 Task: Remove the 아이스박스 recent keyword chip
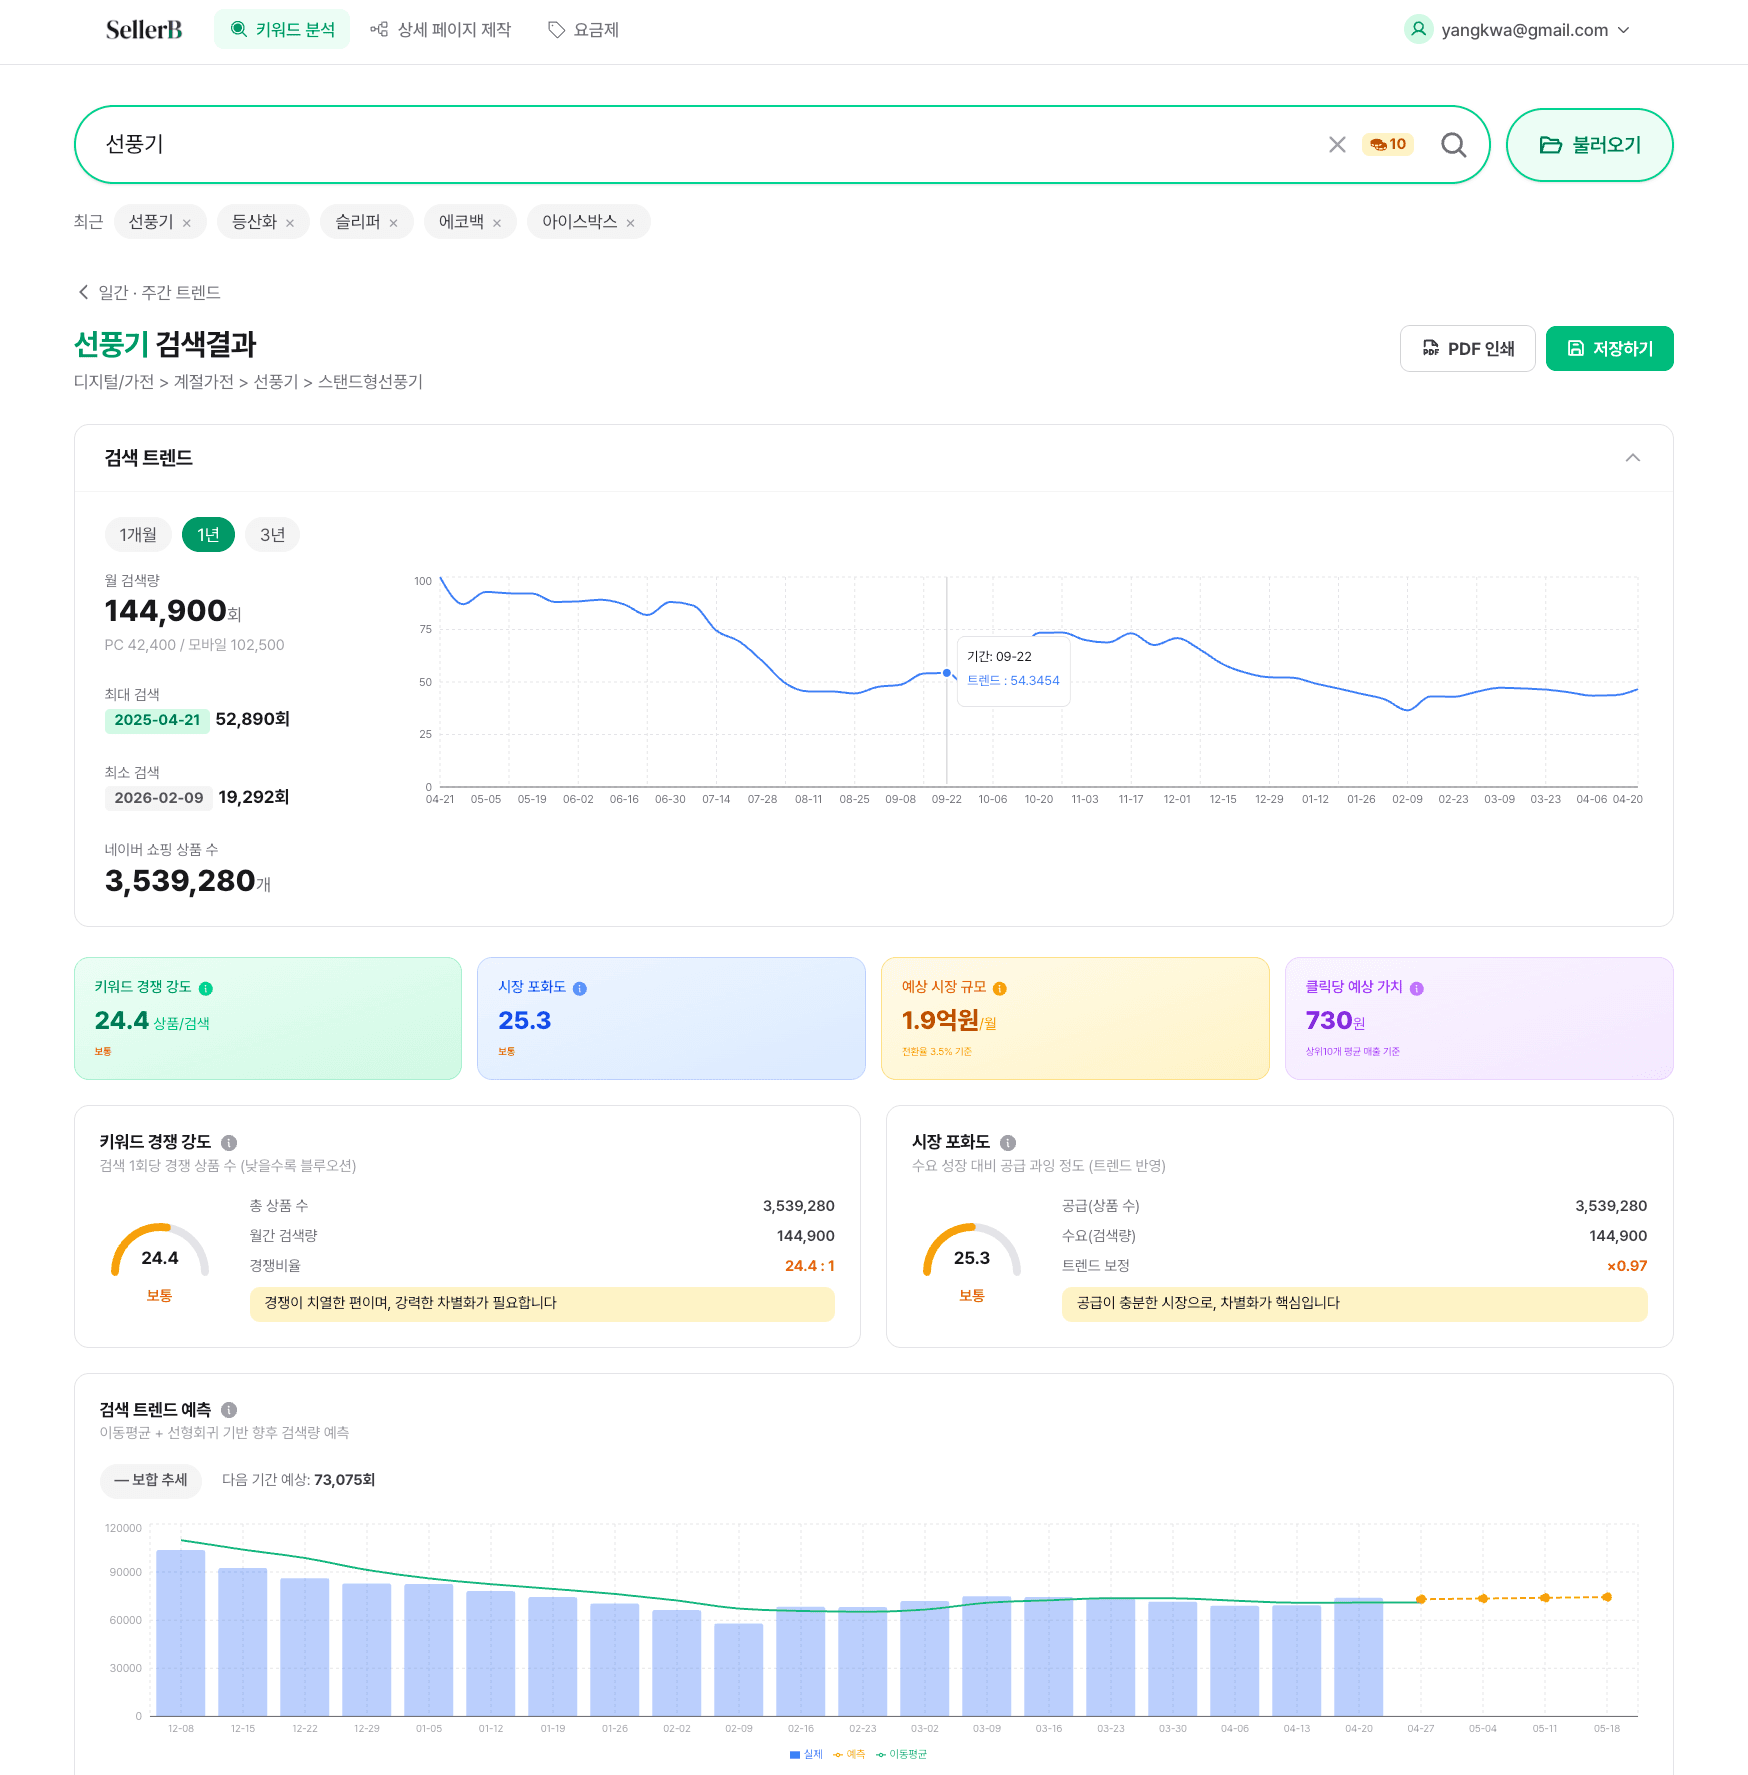tap(630, 223)
